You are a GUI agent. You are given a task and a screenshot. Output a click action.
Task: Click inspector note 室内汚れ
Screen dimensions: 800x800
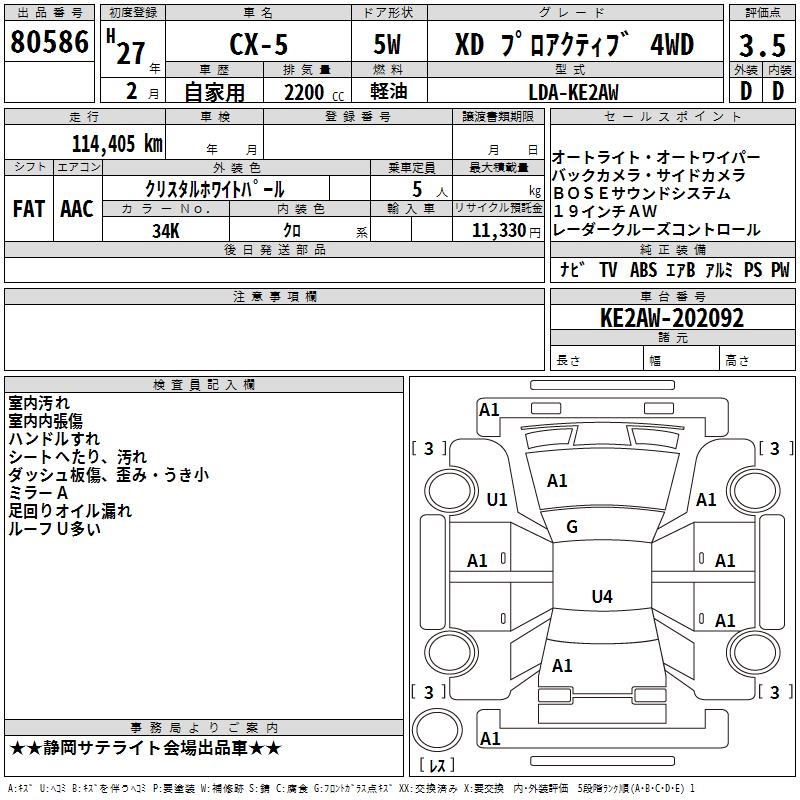pyautogui.click(x=39, y=403)
